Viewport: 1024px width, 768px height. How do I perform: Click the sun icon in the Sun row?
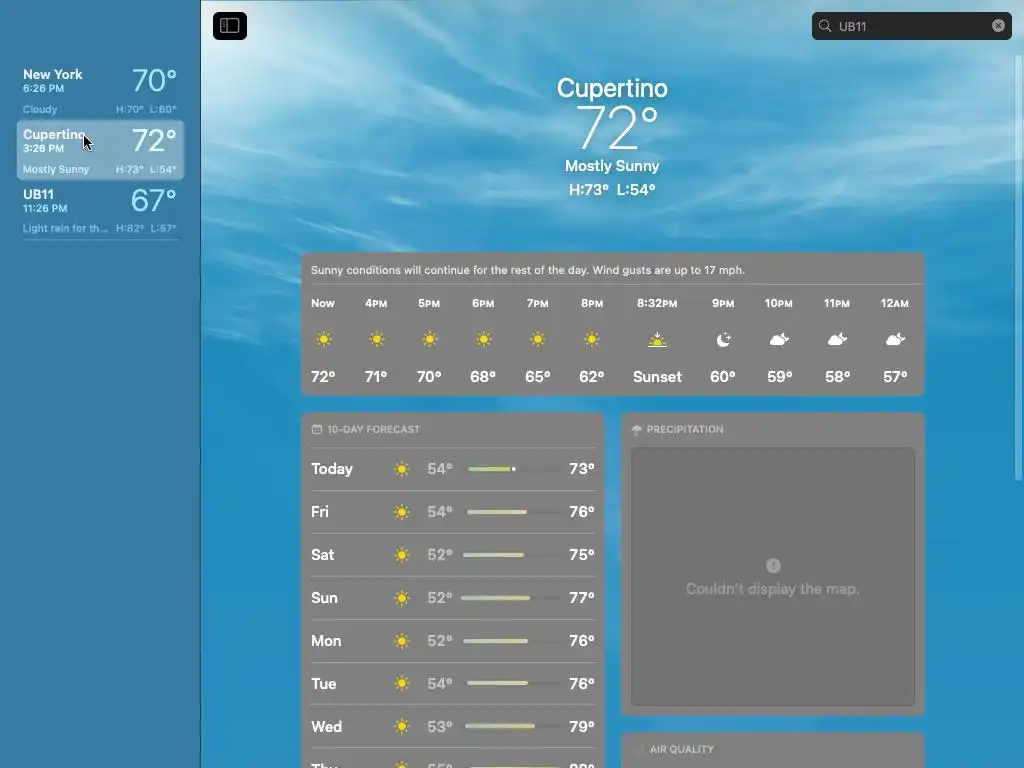(402, 598)
